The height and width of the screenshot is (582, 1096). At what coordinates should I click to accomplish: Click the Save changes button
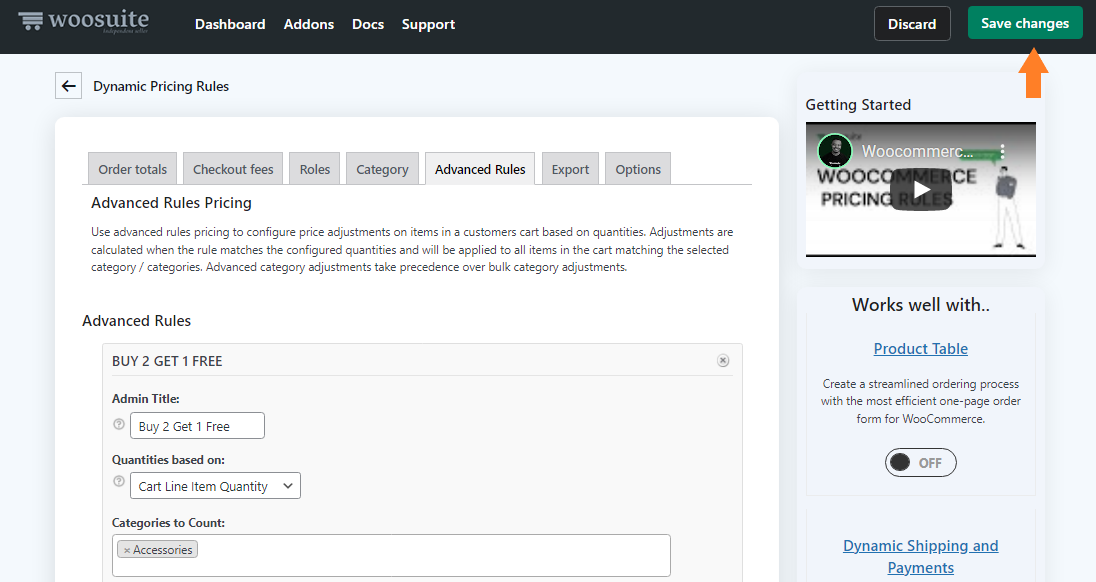1025,23
